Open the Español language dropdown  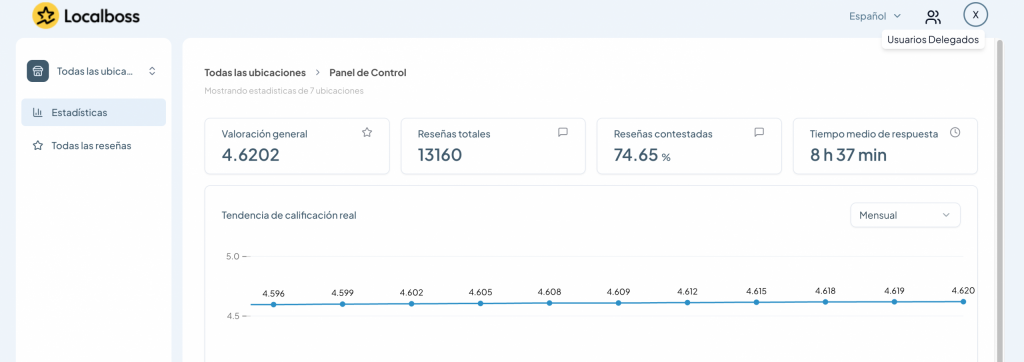875,16
